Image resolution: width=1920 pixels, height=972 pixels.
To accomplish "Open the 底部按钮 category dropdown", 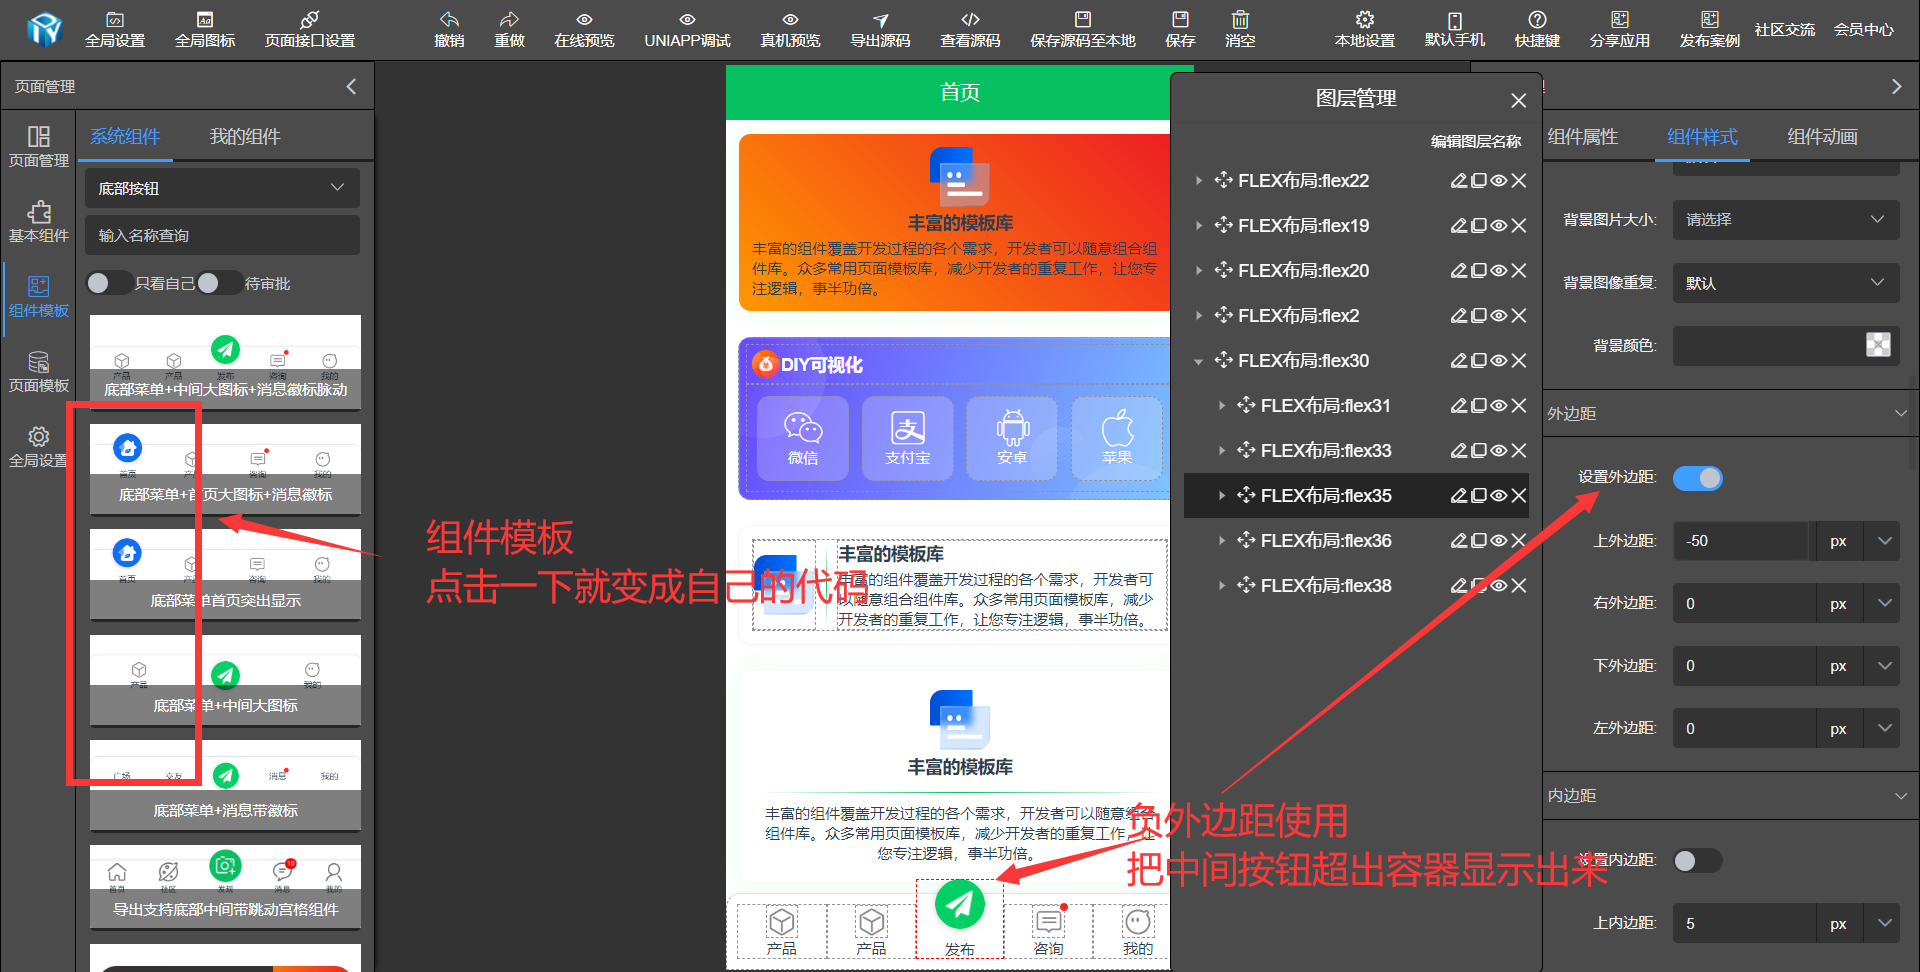I will (222, 188).
